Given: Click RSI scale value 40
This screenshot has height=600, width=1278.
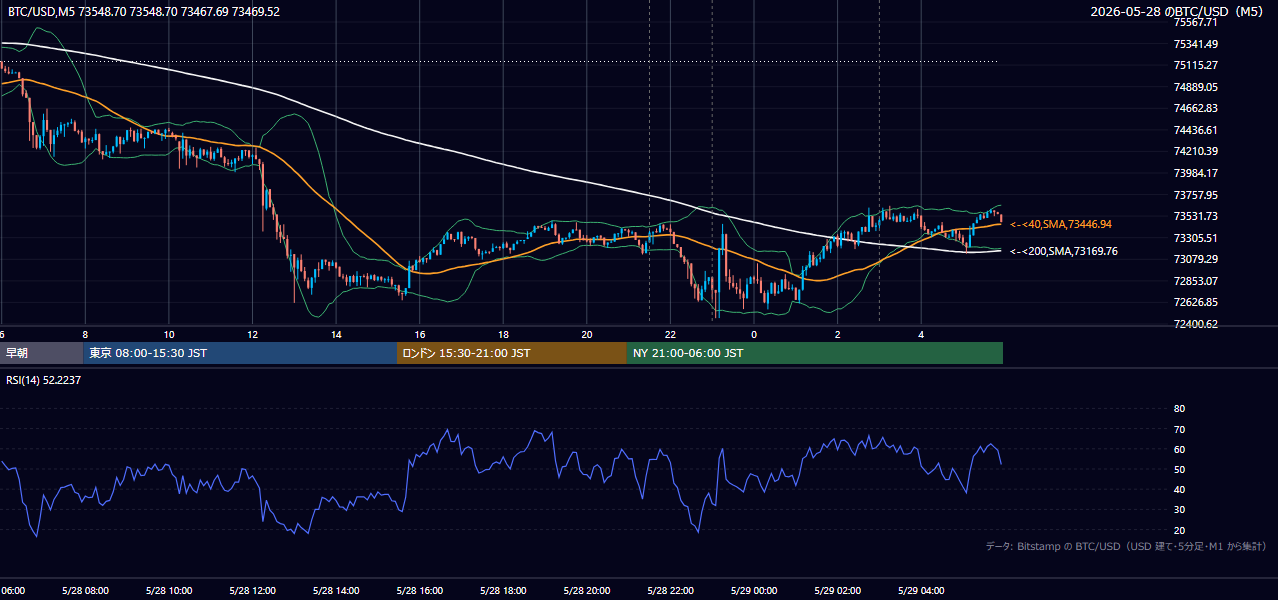Looking at the screenshot, I should pyautogui.click(x=1179, y=490).
